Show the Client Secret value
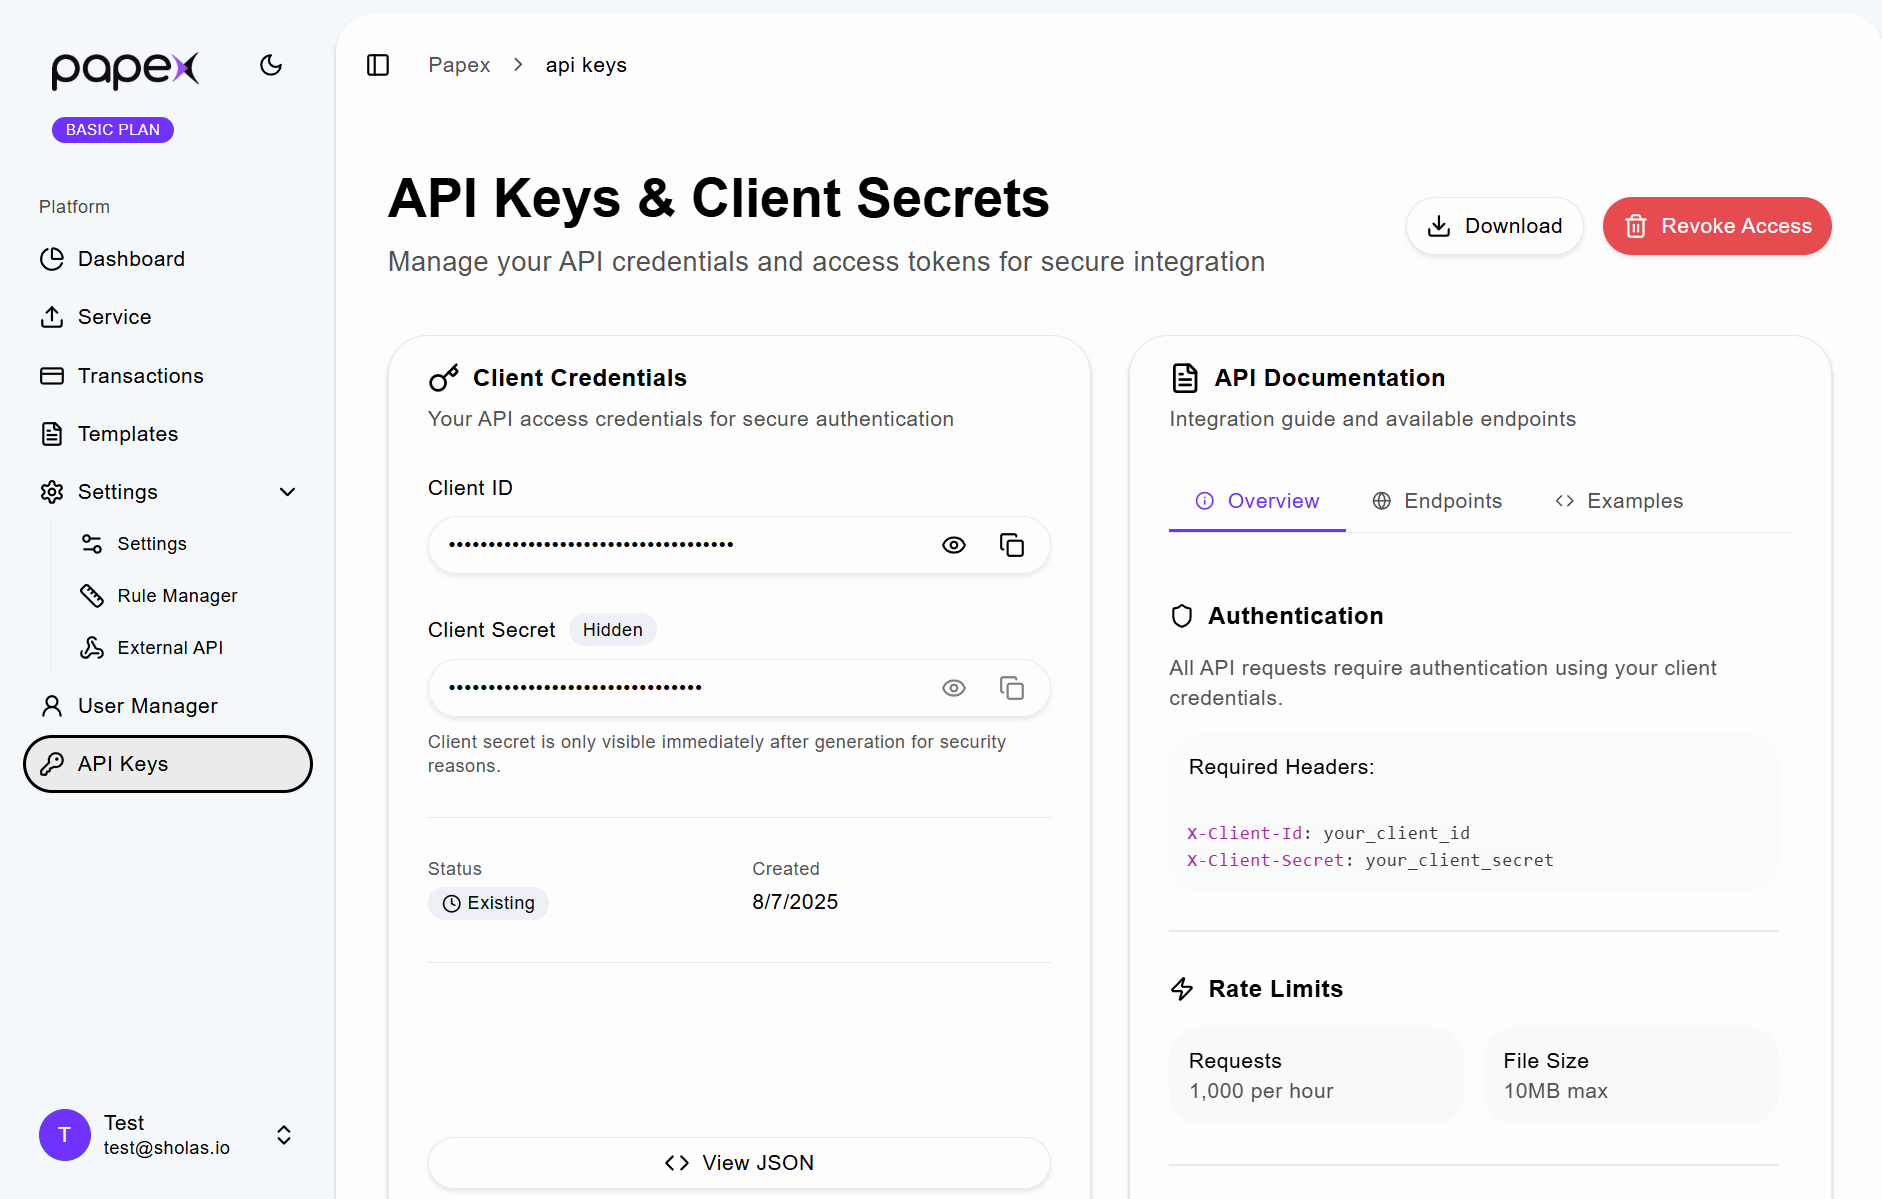The width and height of the screenshot is (1882, 1199). [954, 688]
